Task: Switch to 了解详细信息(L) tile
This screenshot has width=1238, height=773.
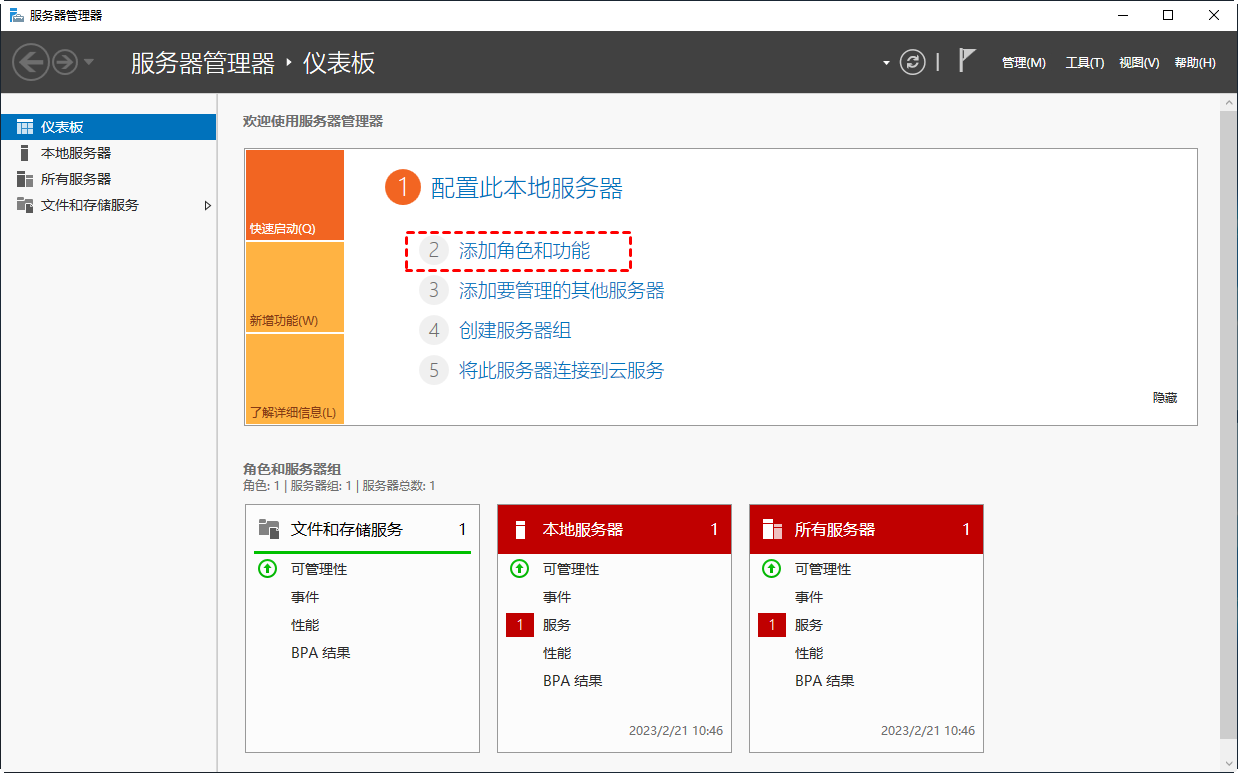Action: tap(294, 378)
